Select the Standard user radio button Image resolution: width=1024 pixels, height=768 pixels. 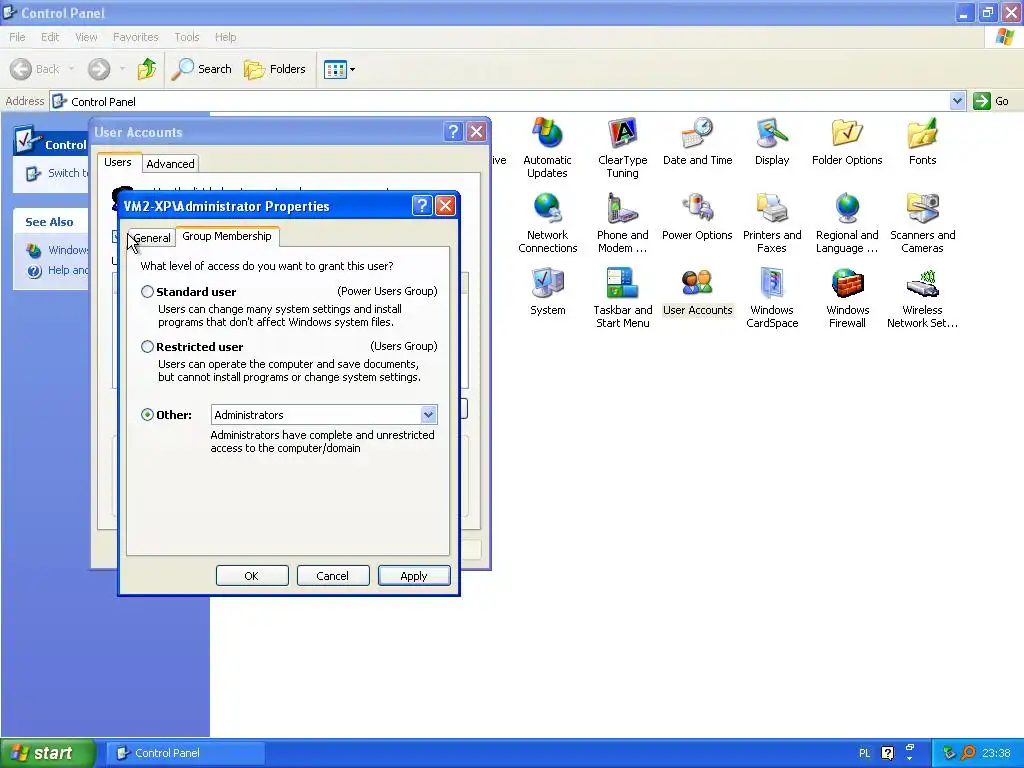point(148,292)
